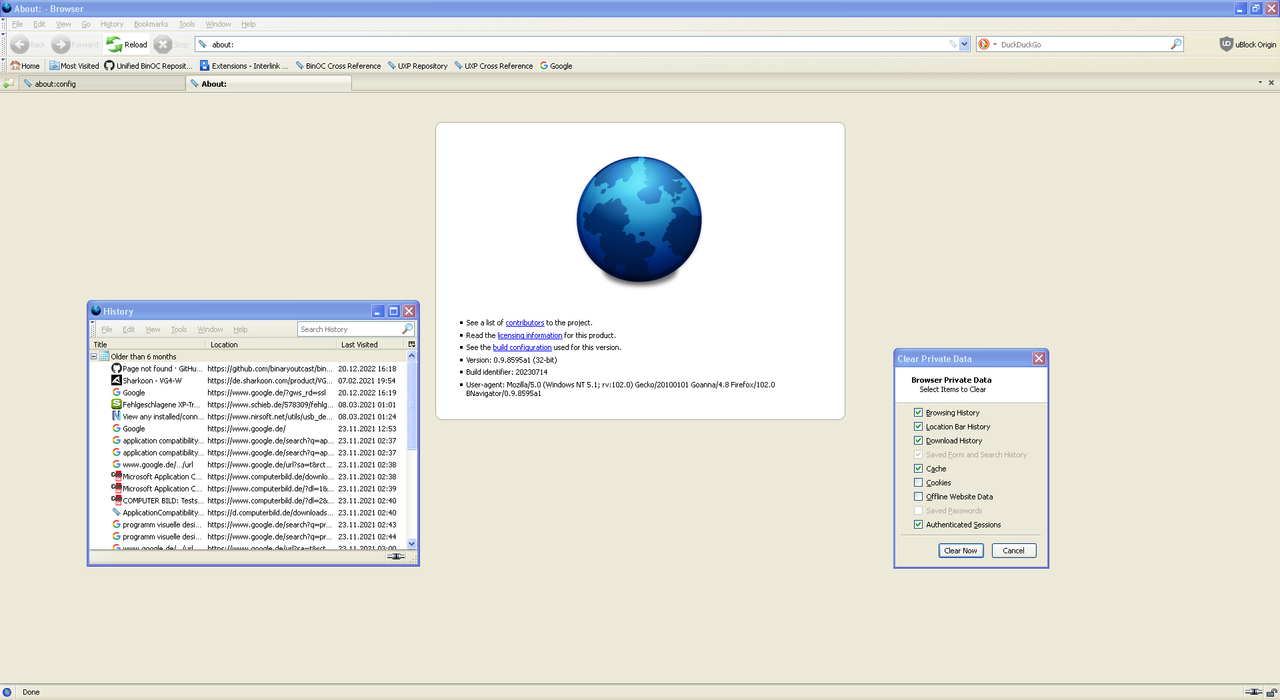This screenshot has height=700, width=1280.
Task: Sort History by Last Visited column
Action: coord(370,344)
